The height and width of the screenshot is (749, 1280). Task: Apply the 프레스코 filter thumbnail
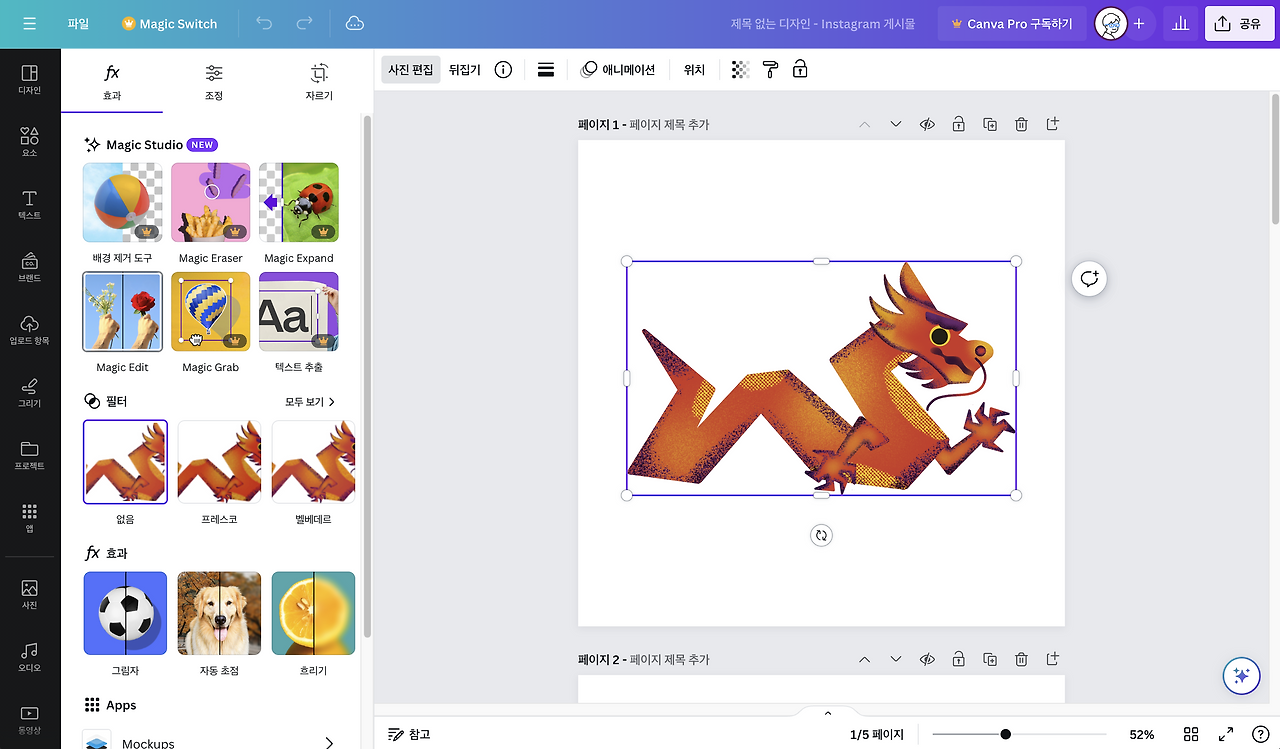point(219,462)
